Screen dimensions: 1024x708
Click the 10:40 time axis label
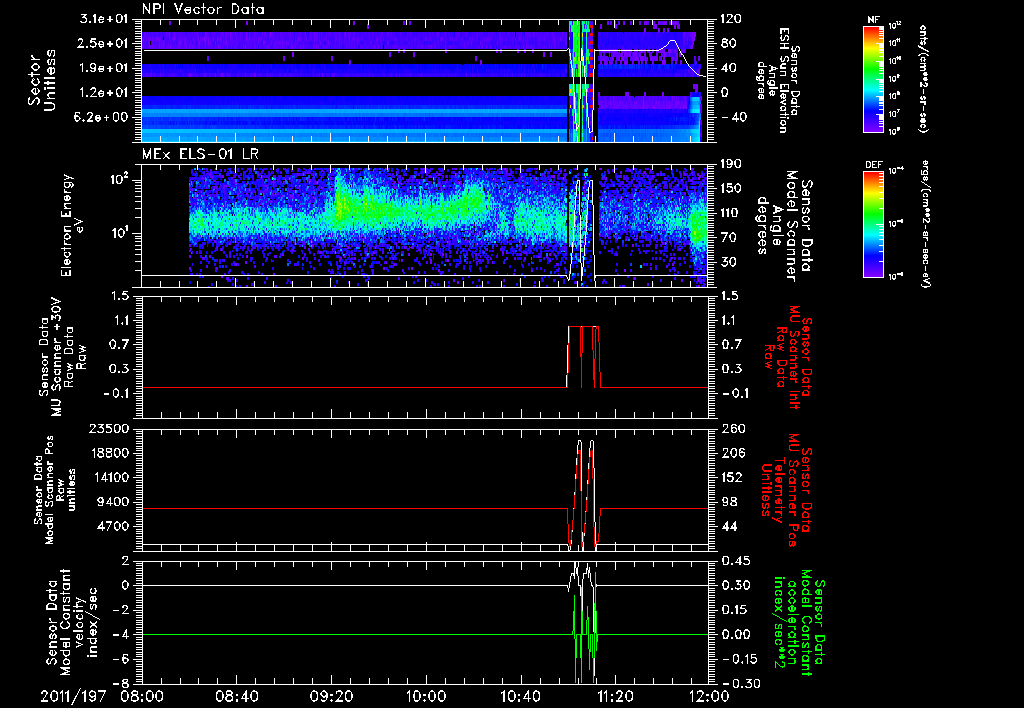click(x=520, y=696)
